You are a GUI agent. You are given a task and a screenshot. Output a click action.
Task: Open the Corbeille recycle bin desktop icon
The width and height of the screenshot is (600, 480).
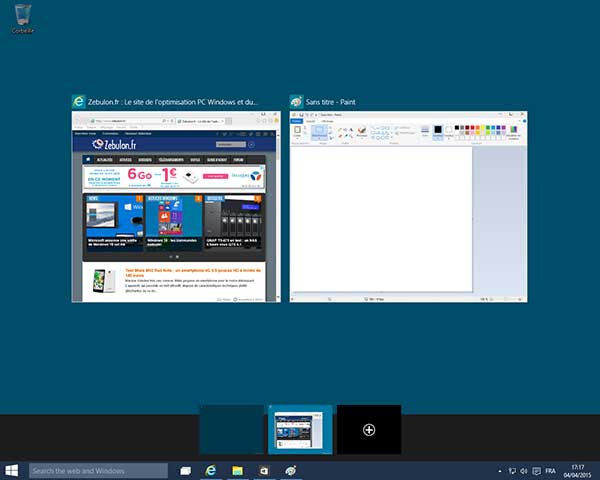pyautogui.click(x=23, y=18)
